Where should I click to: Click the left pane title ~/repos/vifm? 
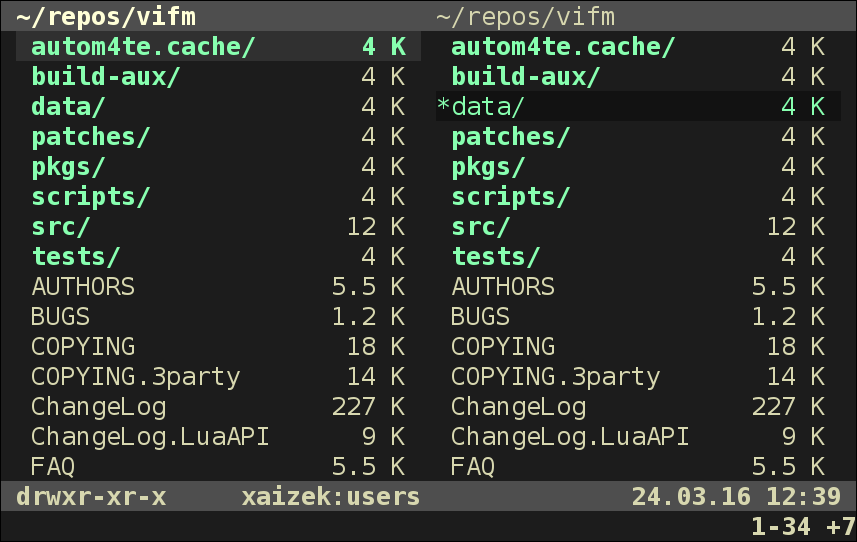(x=106, y=17)
